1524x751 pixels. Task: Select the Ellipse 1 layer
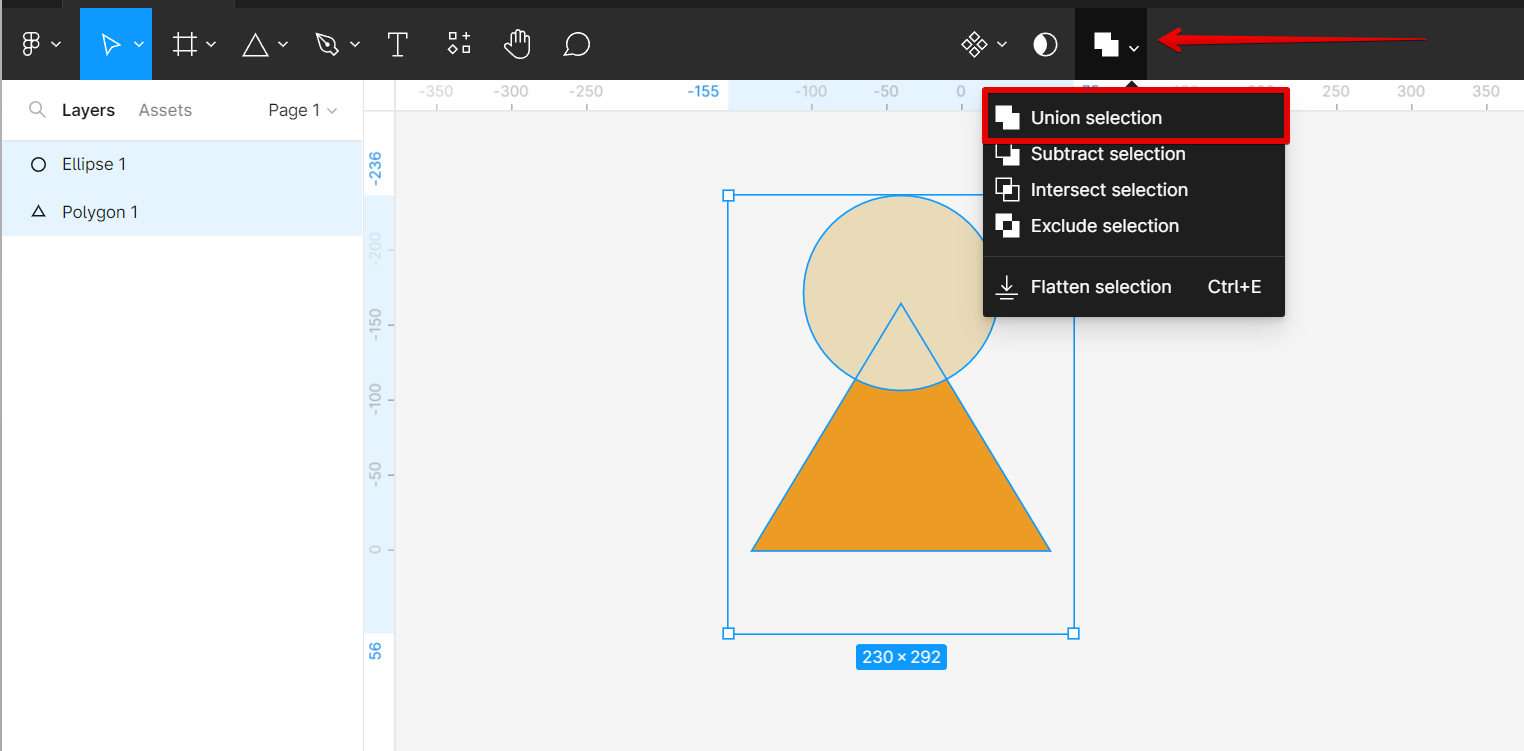pyautogui.click(x=94, y=164)
